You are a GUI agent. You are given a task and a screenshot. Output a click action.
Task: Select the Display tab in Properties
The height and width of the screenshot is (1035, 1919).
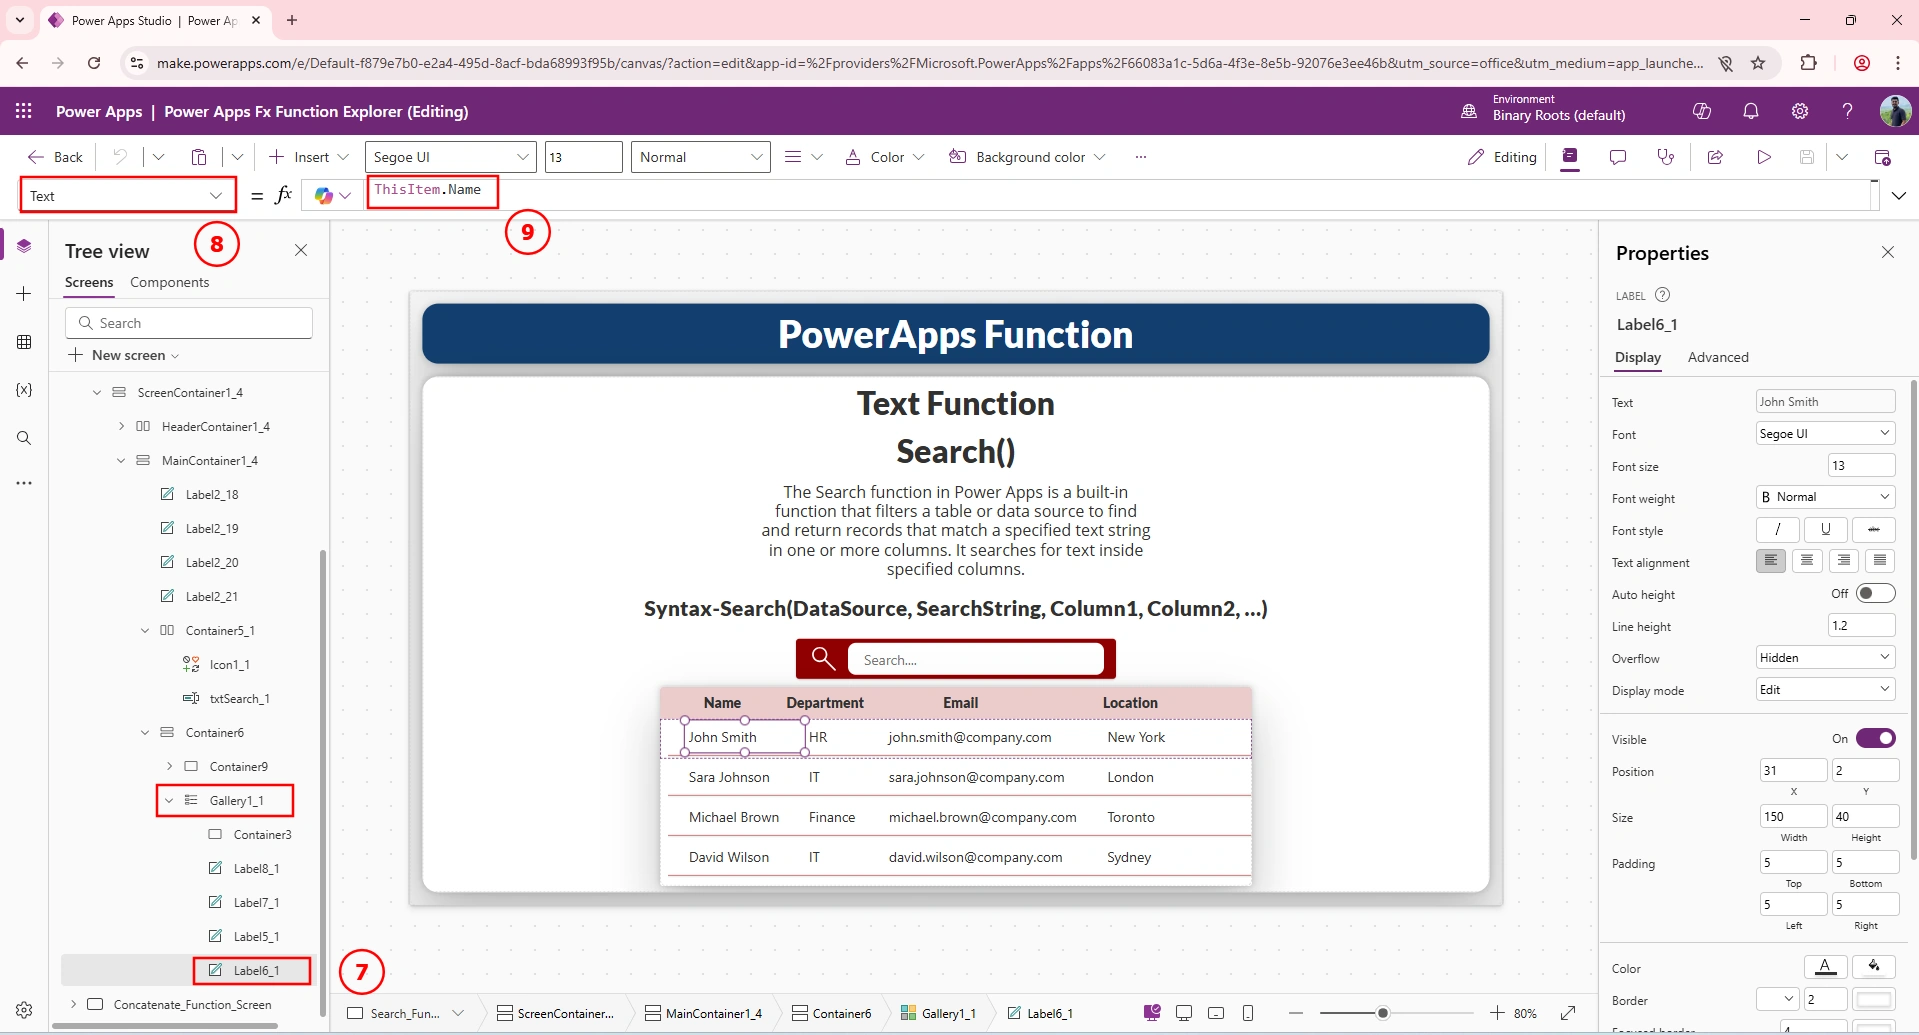tap(1638, 358)
